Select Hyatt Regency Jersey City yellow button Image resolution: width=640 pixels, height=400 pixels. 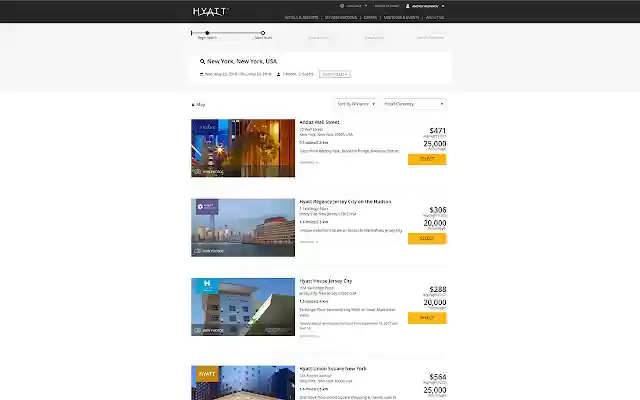click(427, 238)
